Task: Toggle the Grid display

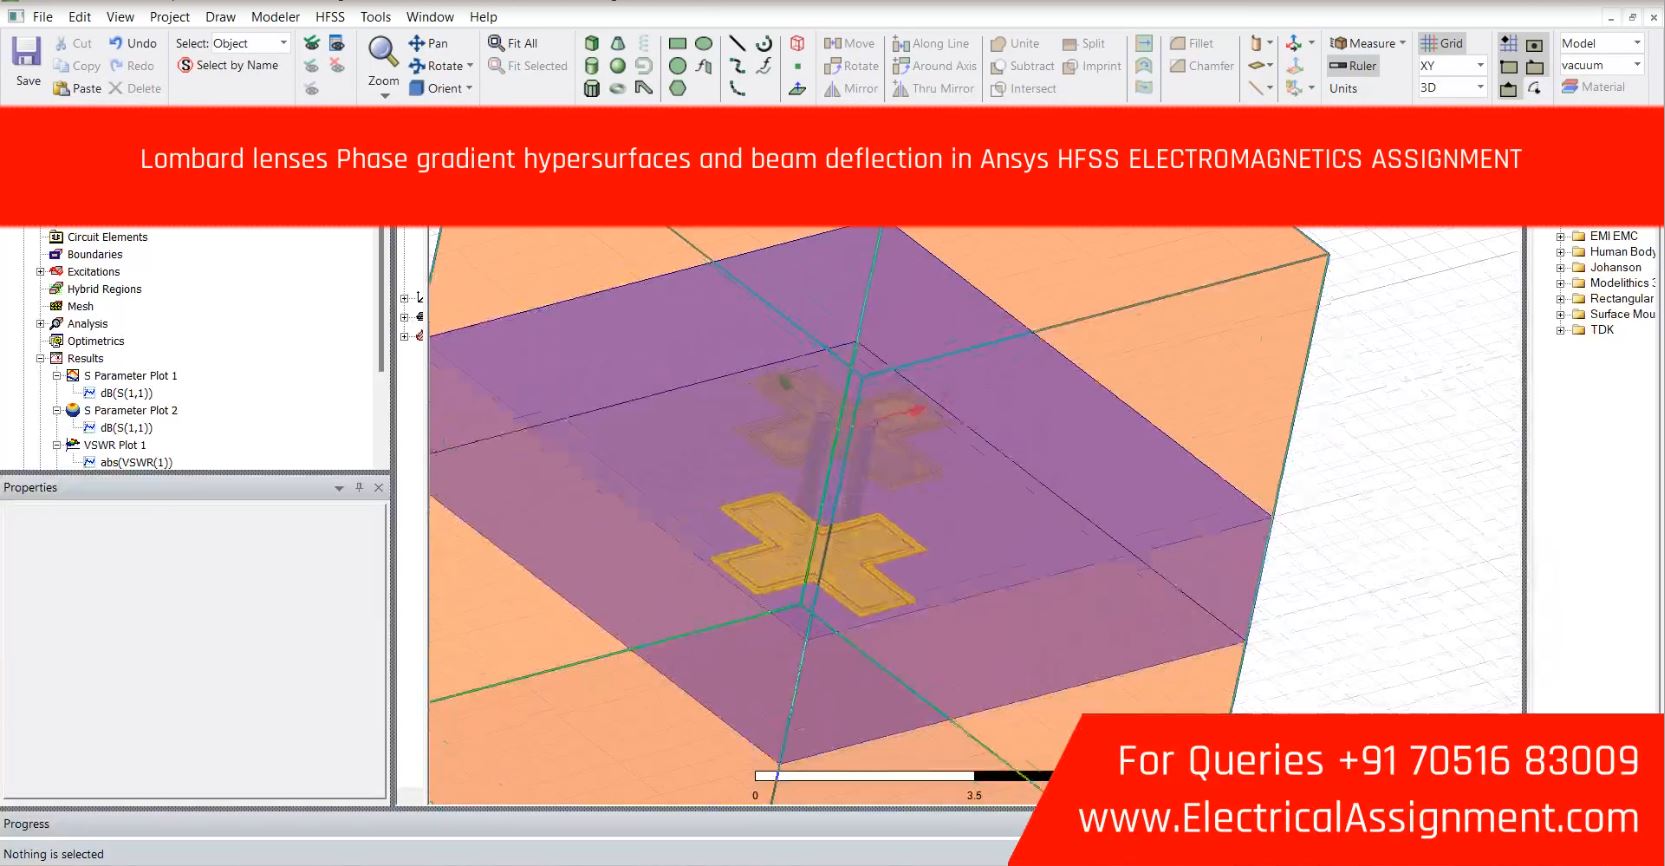Action: click(1441, 43)
